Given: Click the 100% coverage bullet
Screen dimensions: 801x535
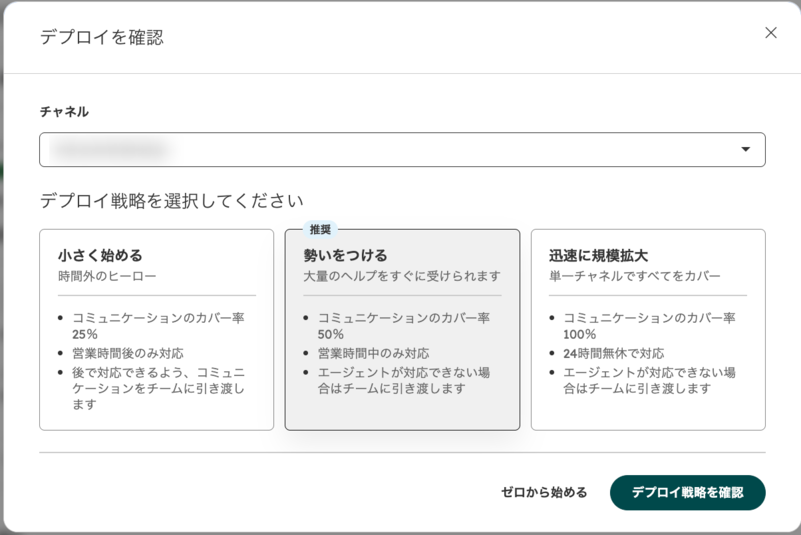Looking at the screenshot, I should [x=649, y=326].
